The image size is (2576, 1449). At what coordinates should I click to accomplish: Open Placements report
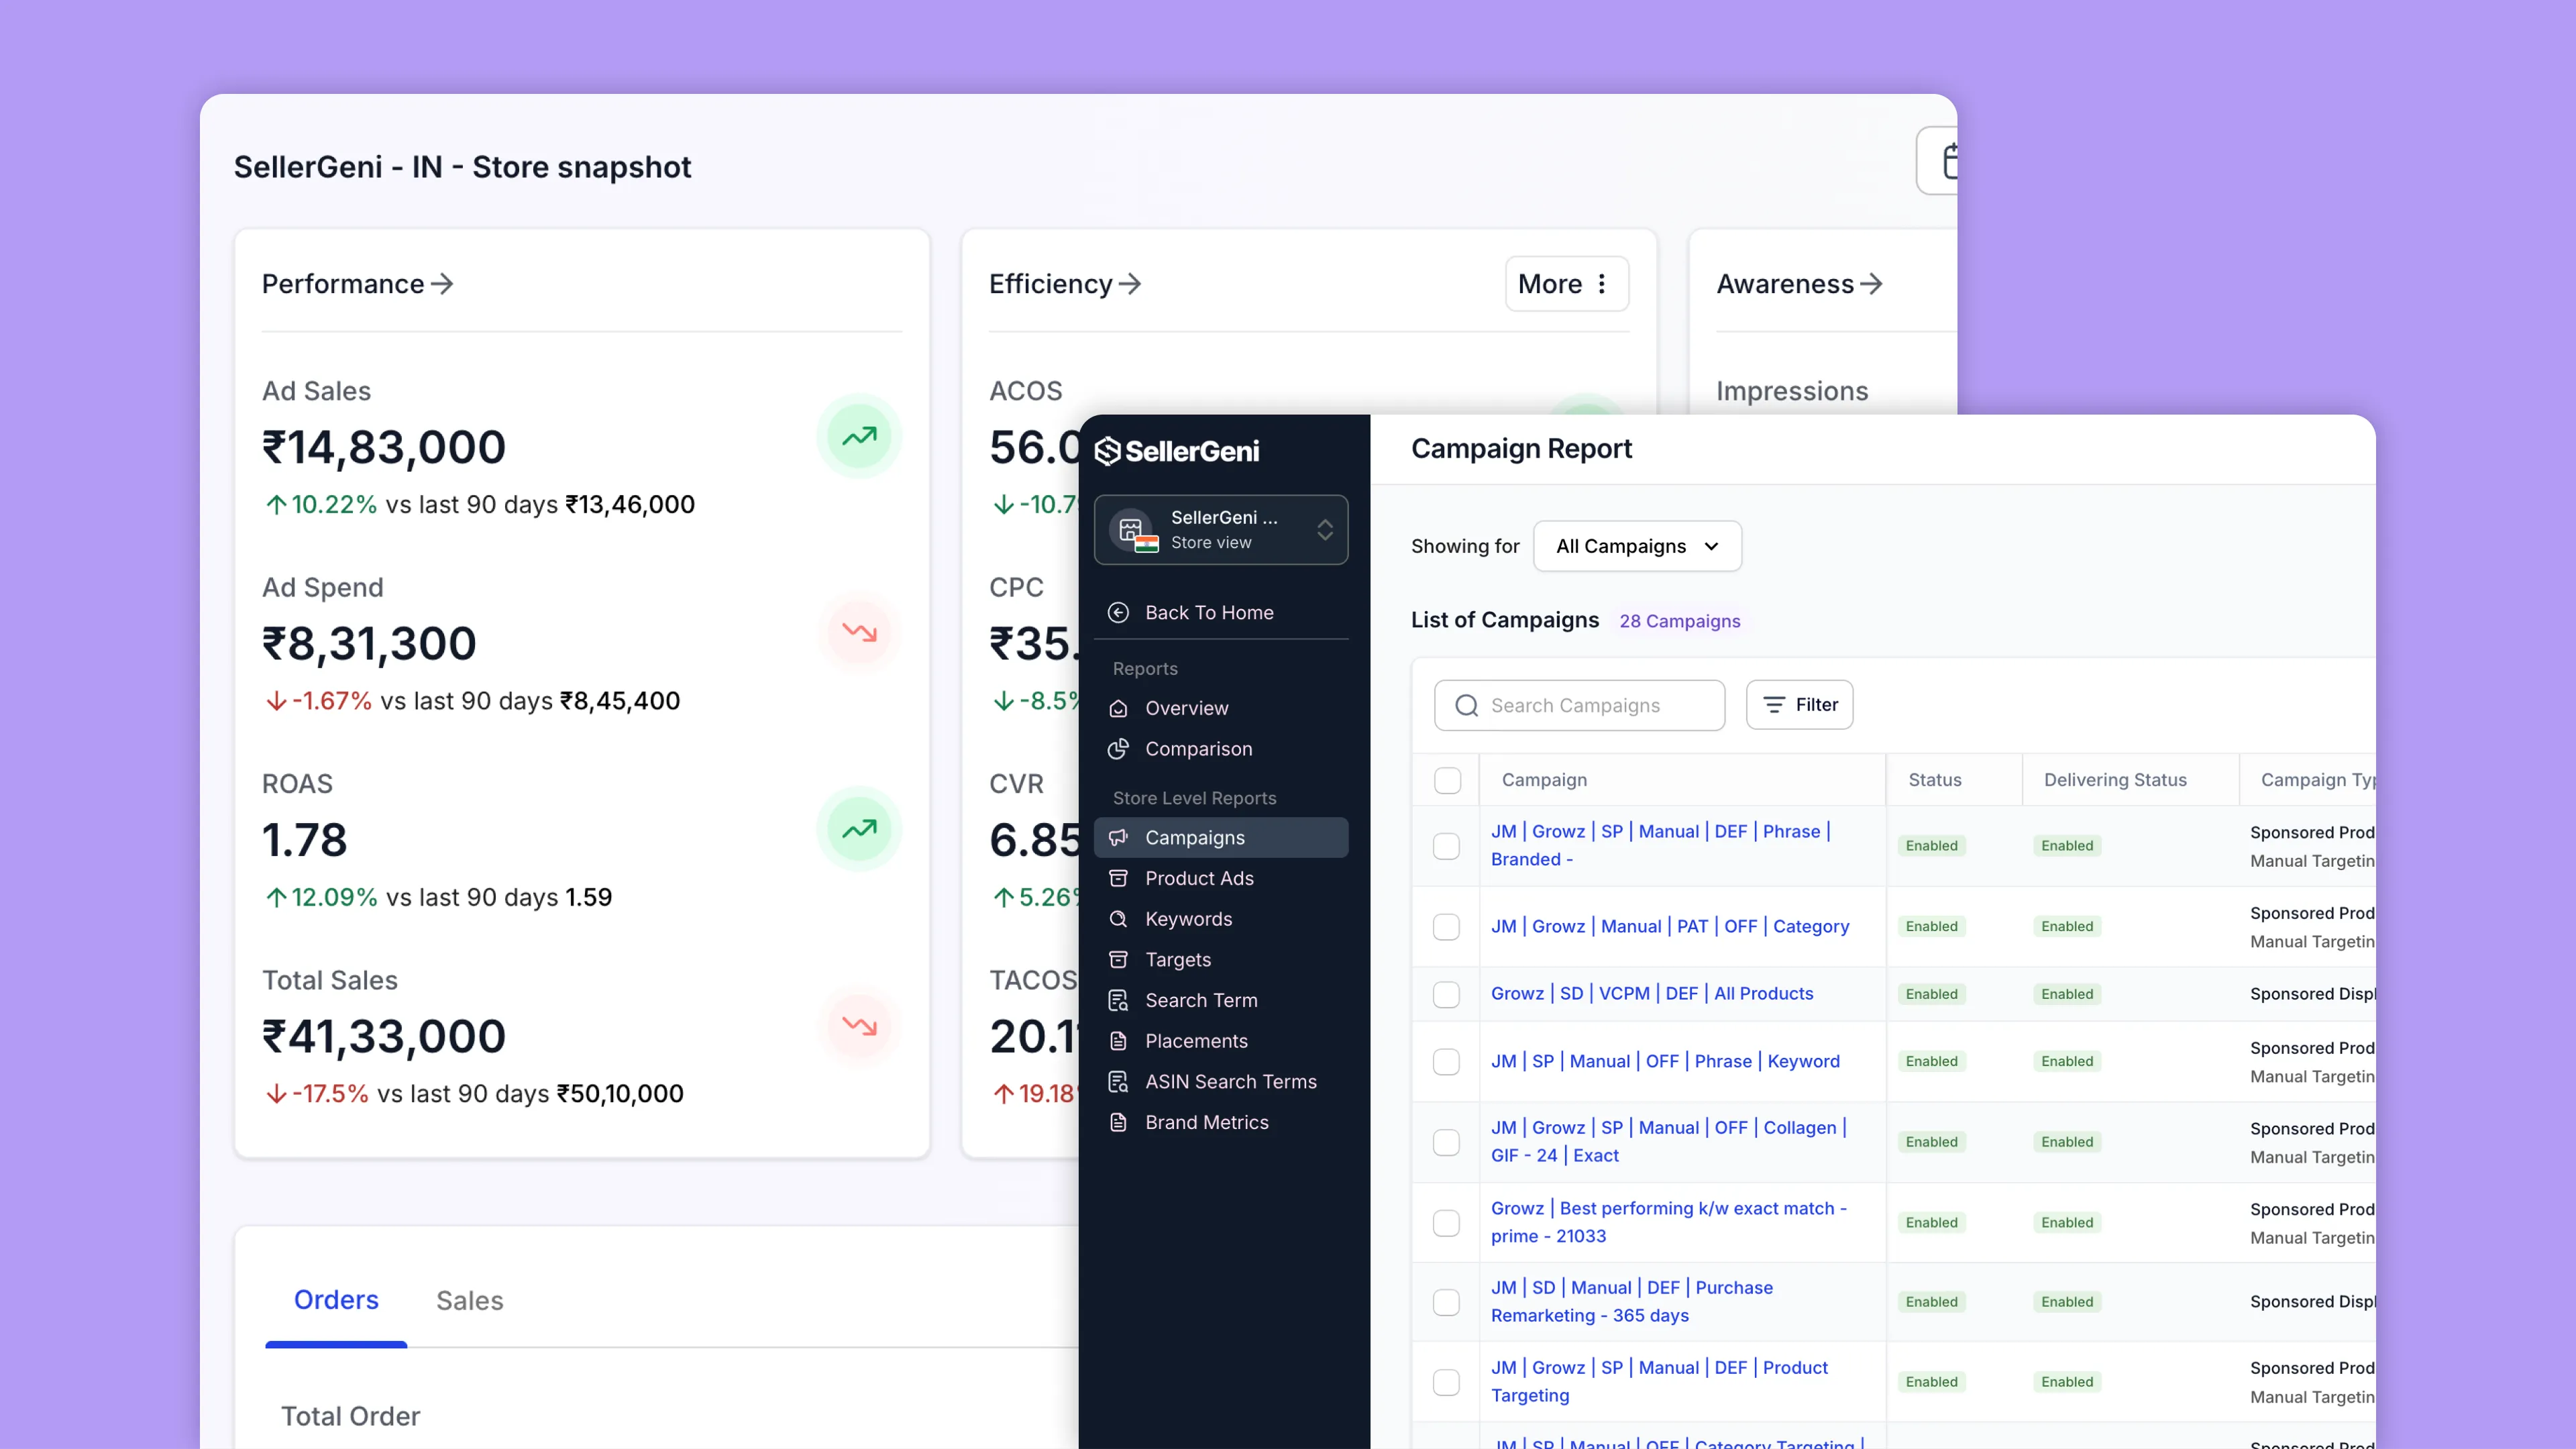1221,1041
